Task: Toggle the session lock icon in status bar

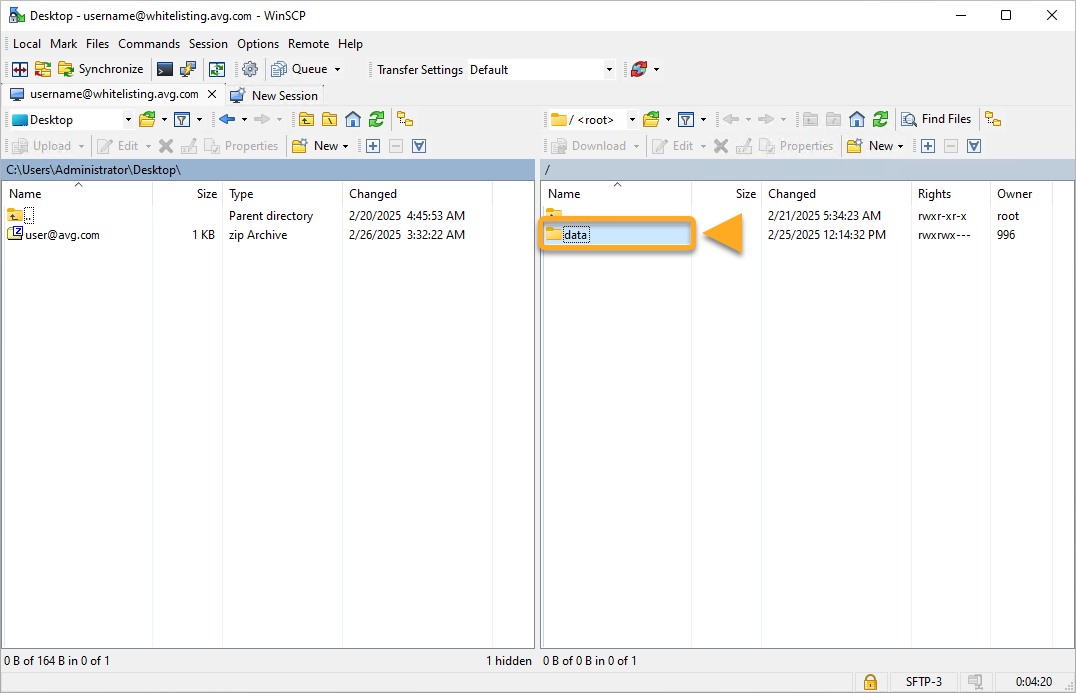Action: [870, 681]
